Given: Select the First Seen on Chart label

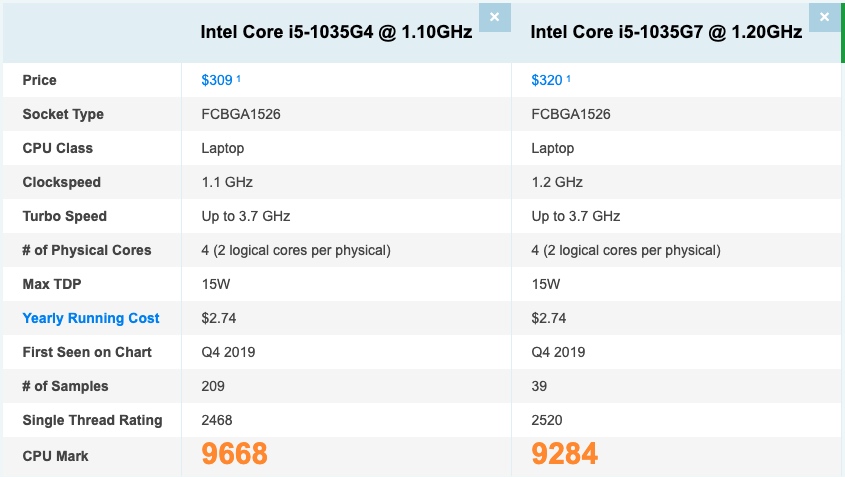Looking at the screenshot, I should (87, 352).
